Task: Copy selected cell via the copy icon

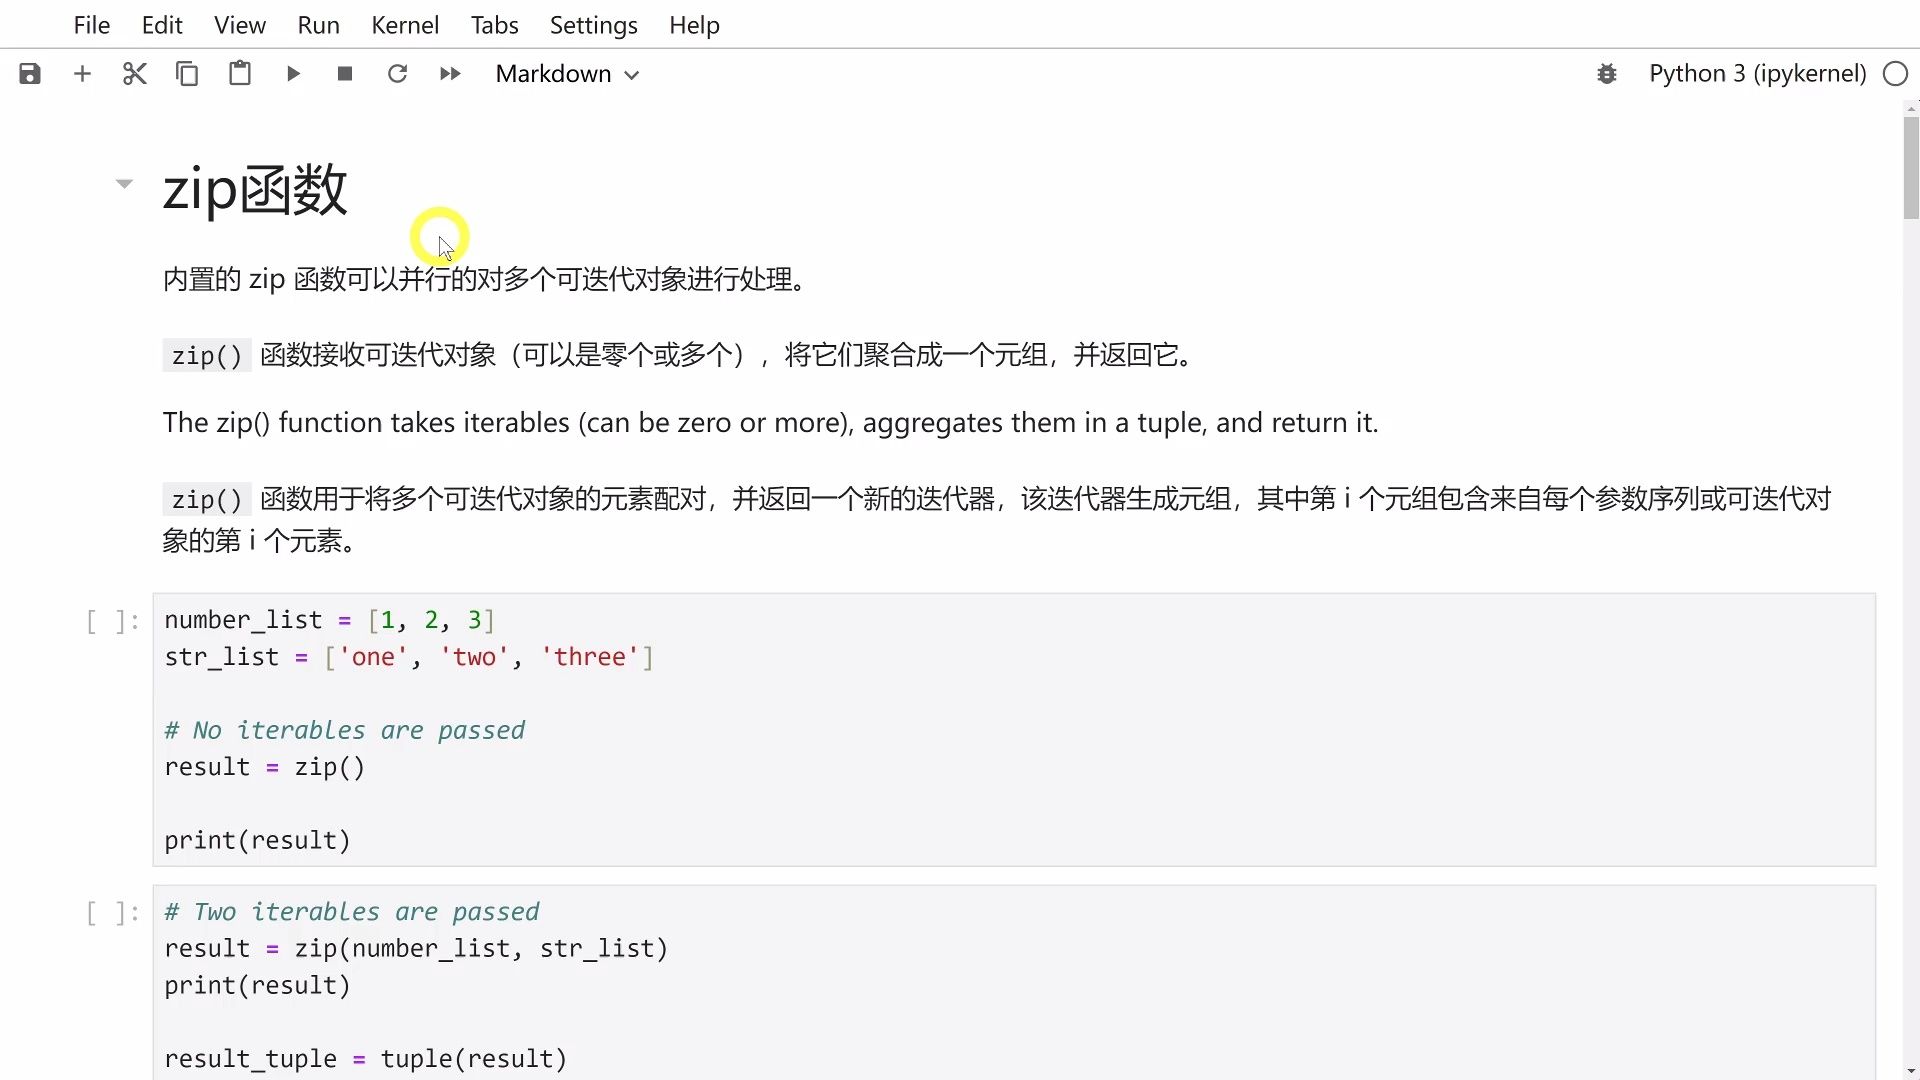Action: pos(187,74)
